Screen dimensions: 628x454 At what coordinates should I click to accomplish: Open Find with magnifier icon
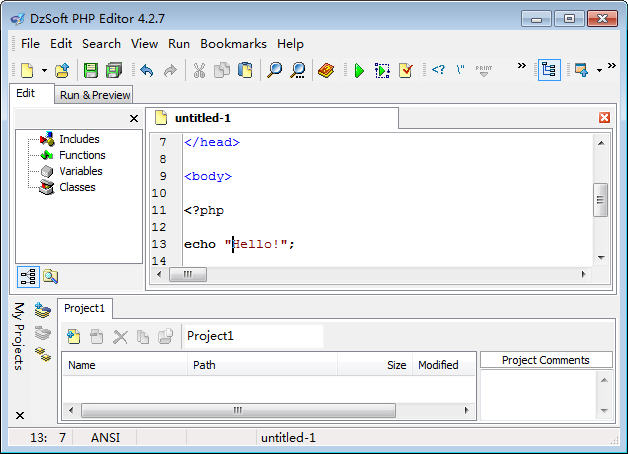(x=274, y=70)
